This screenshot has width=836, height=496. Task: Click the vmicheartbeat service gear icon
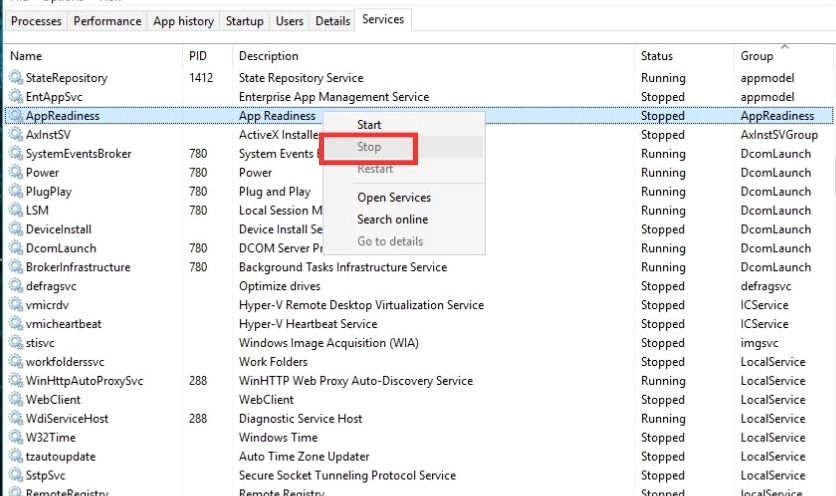coord(16,324)
